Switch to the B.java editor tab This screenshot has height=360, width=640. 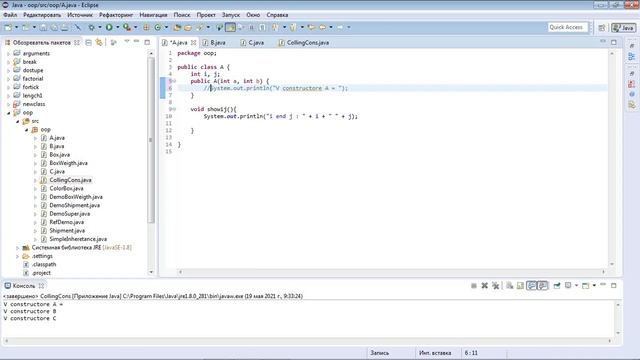pos(214,42)
